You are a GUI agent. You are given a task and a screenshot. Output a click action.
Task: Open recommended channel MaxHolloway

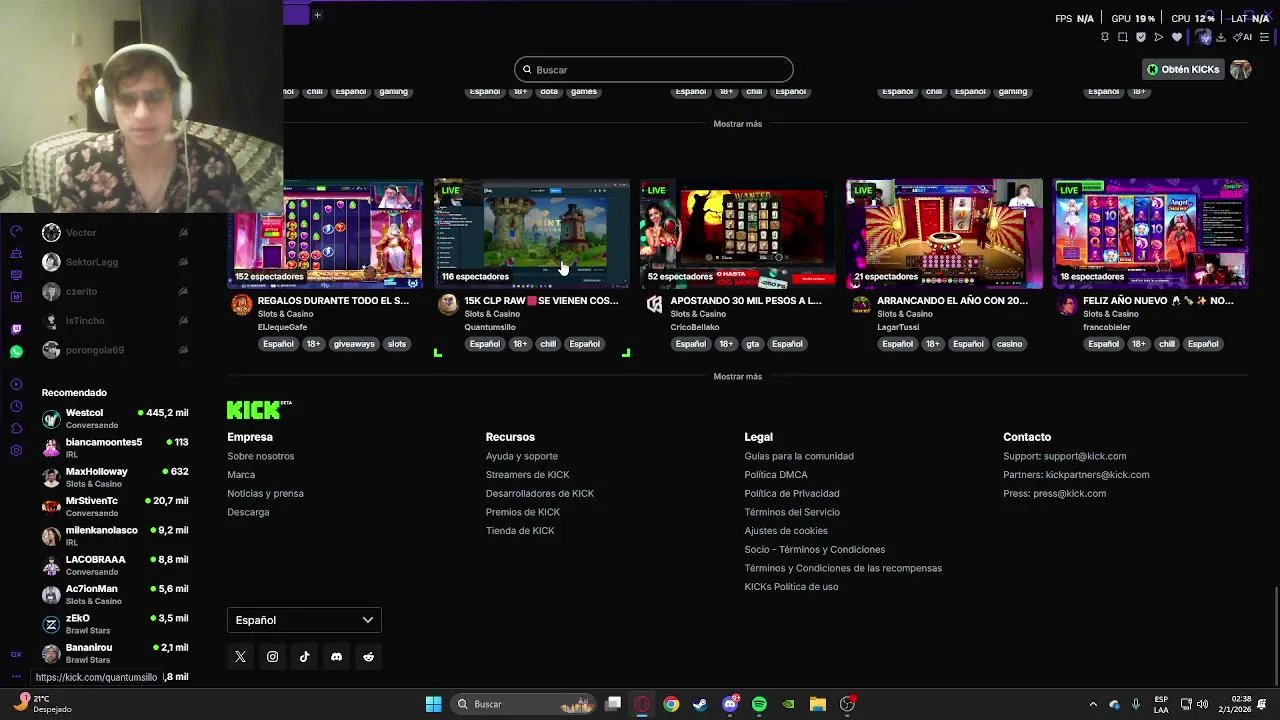coord(115,477)
